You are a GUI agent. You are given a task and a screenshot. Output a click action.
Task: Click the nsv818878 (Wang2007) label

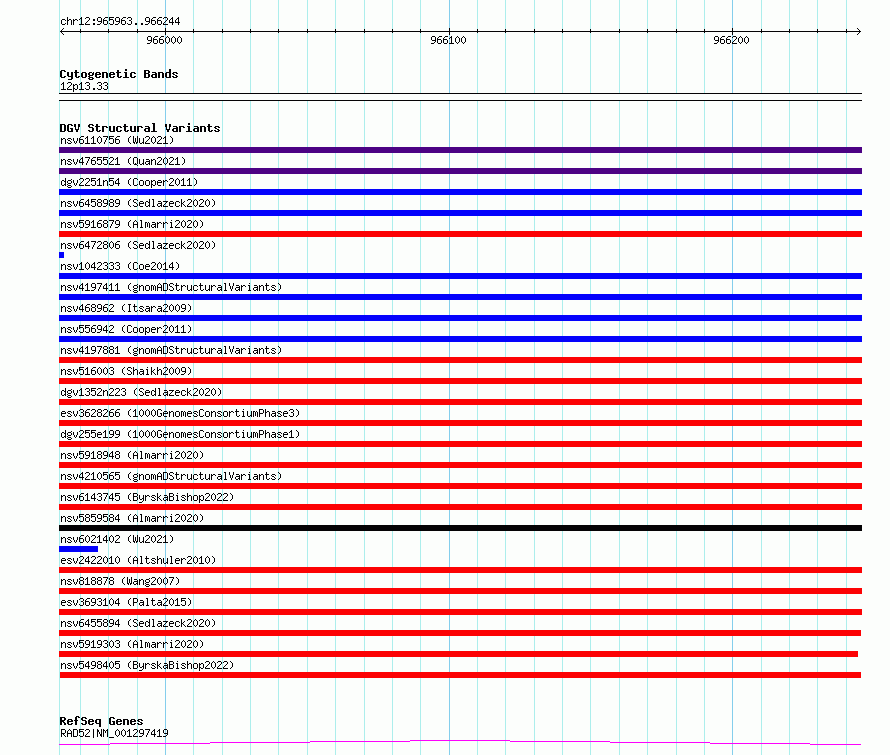coord(120,581)
